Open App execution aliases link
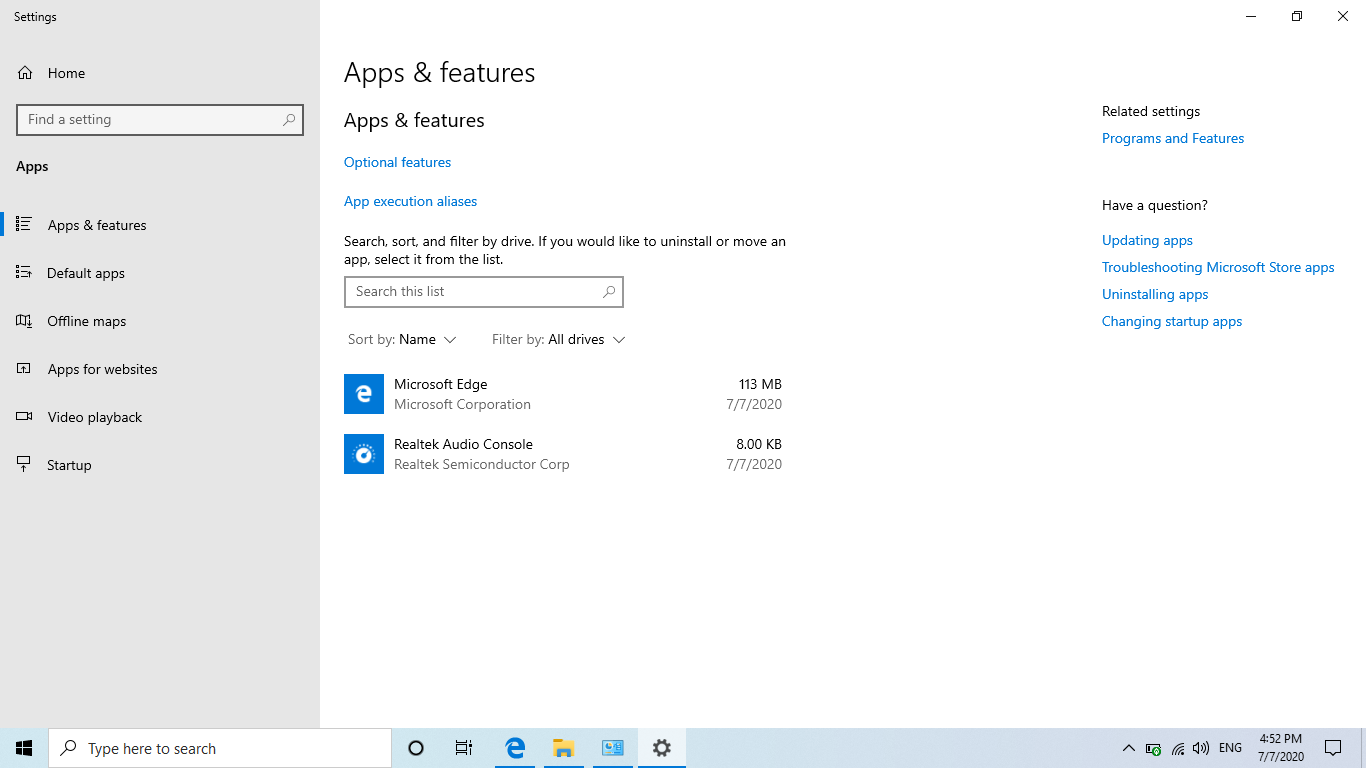 pos(410,201)
